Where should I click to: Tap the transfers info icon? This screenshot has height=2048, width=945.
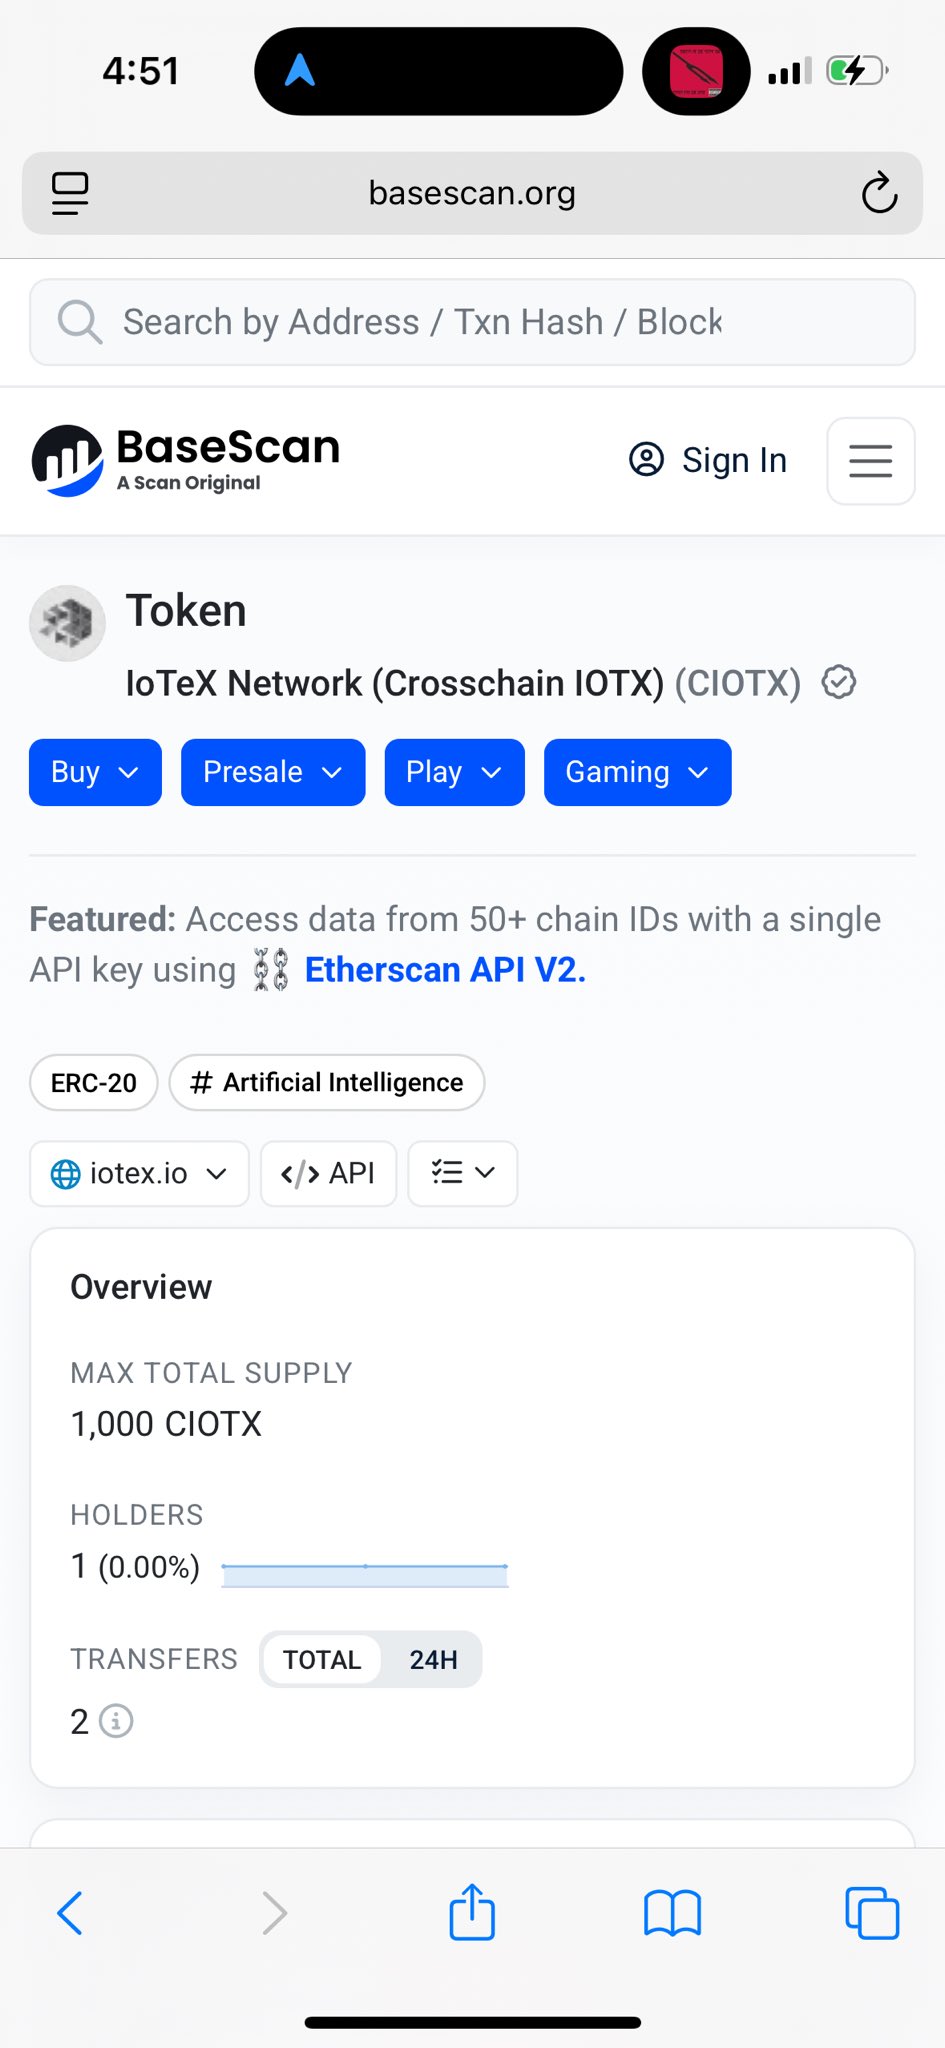[116, 1721]
